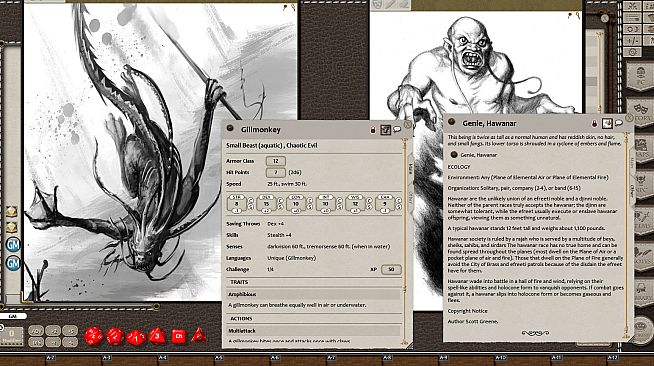Click Strength check C circle
Screen dimensions: 654x366
251,201
